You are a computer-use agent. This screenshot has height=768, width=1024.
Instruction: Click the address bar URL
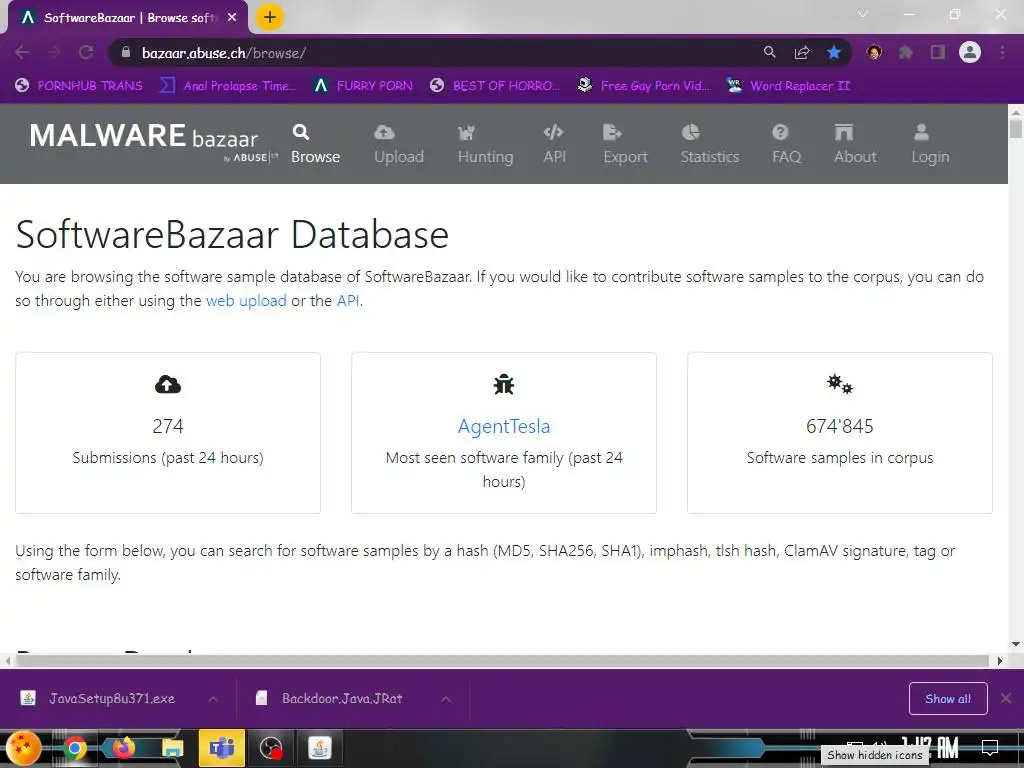coord(223,53)
